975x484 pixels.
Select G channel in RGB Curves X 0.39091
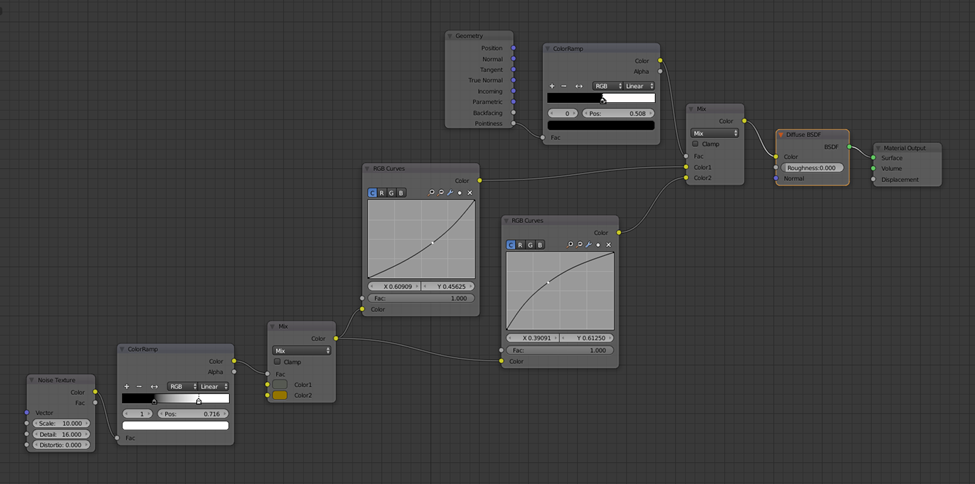click(x=530, y=245)
